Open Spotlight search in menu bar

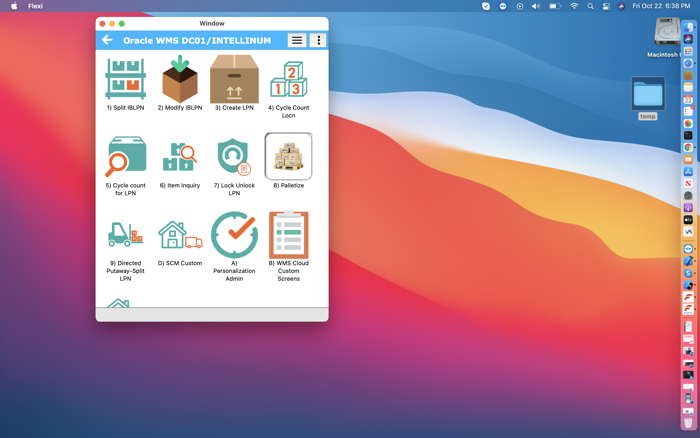pos(590,6)
